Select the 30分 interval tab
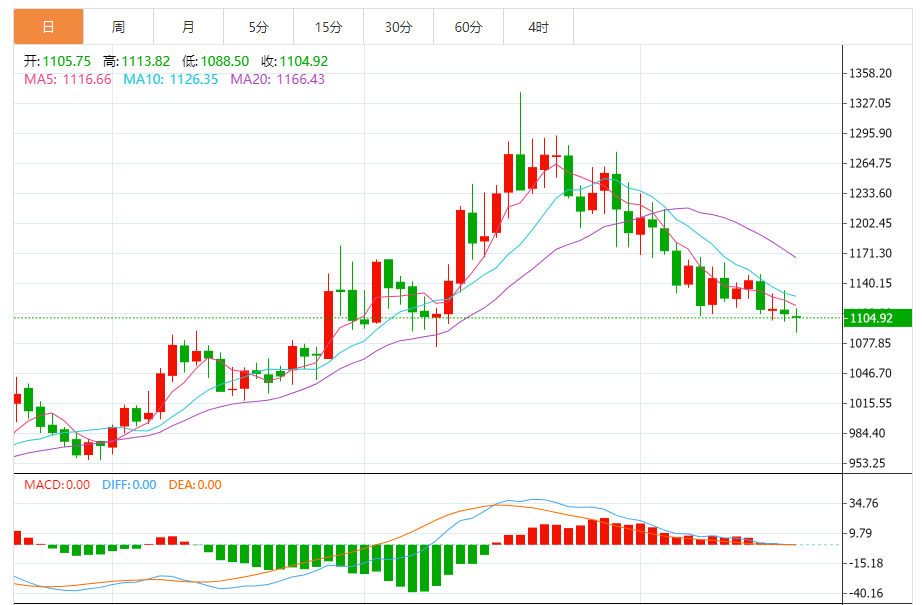922x605 pixels. click(x=398, y=27)
